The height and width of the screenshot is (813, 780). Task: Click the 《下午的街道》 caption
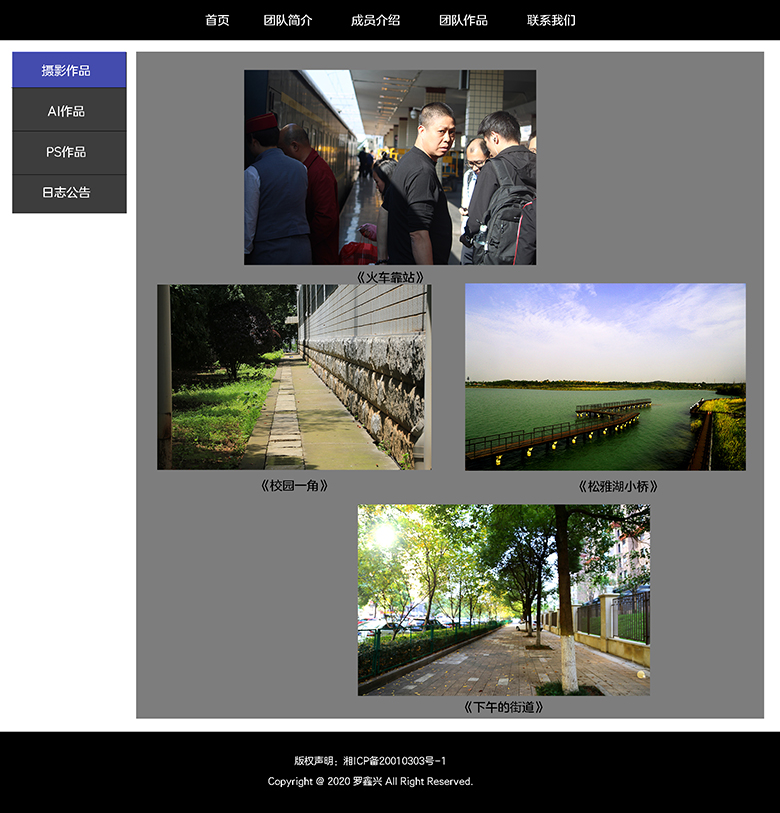coord(504,707)
